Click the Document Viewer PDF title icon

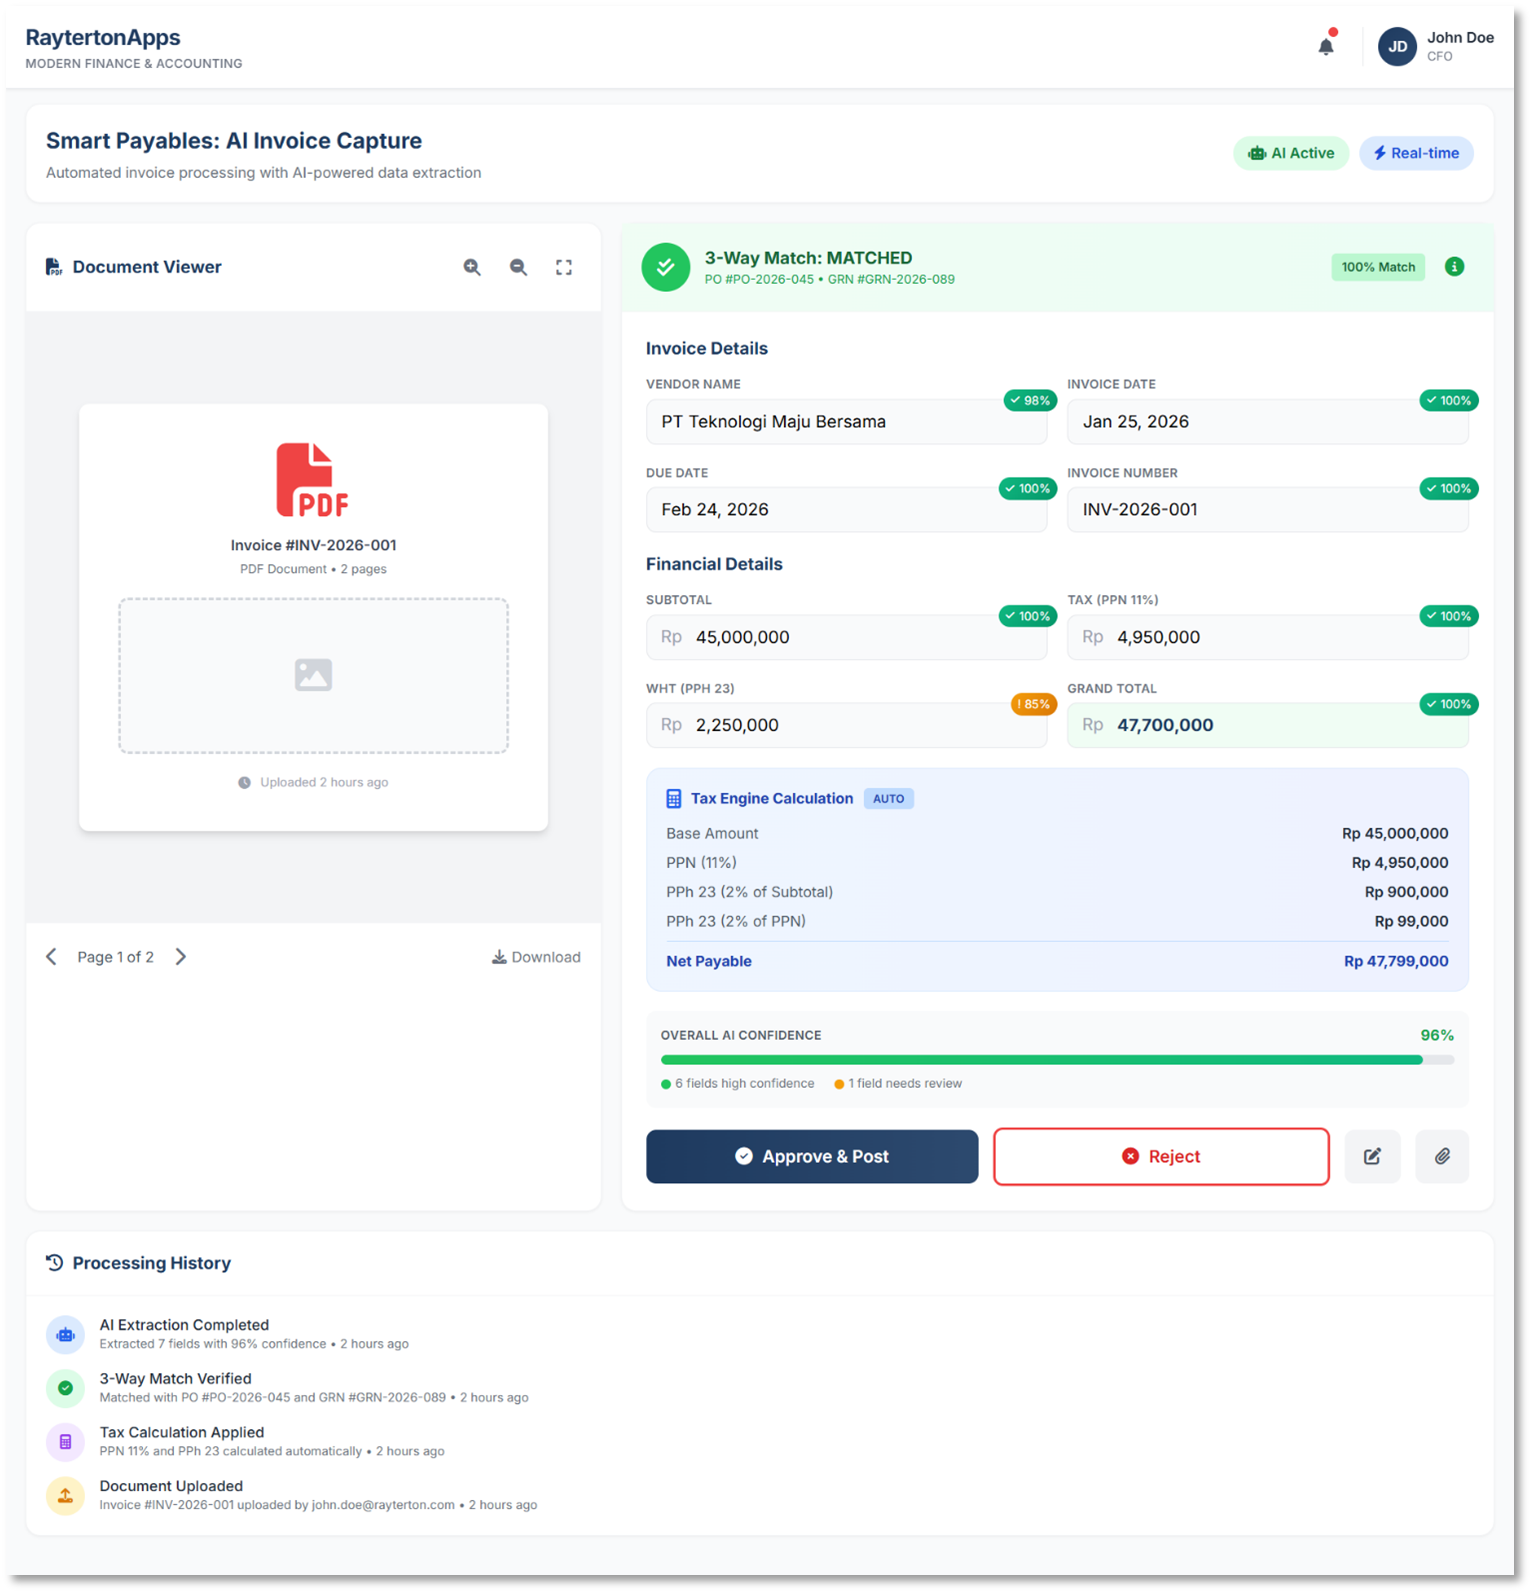click(54, 267)
